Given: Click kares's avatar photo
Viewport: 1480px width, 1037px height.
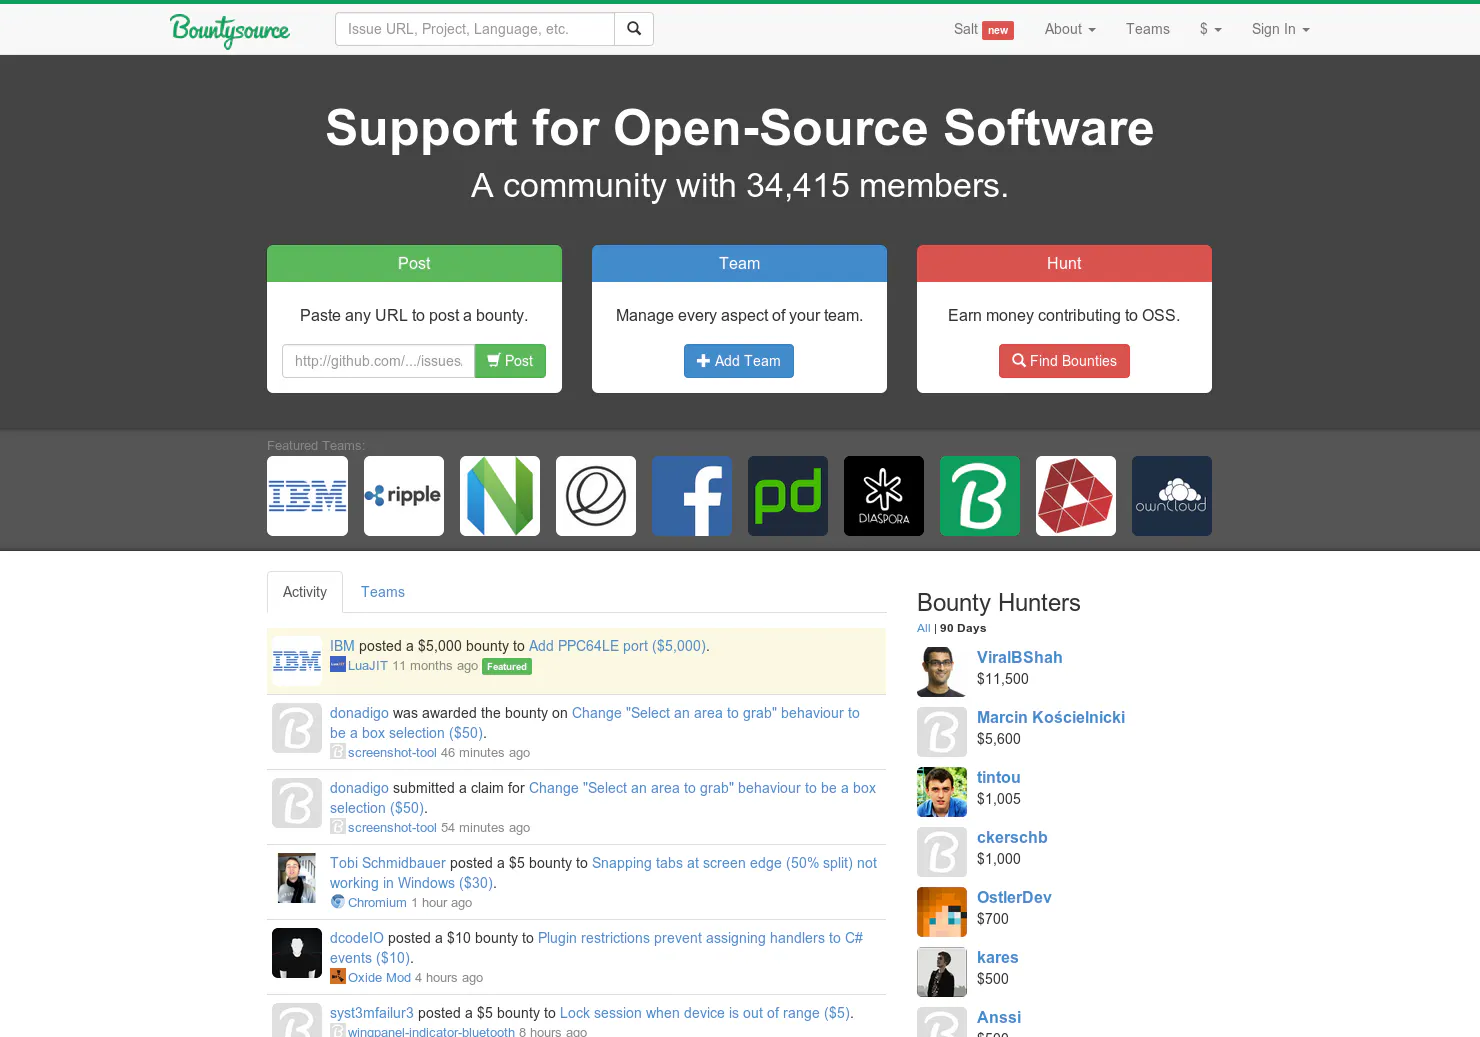Looking at the screenshot, I should pyautogui.click(x=942, y=972).
